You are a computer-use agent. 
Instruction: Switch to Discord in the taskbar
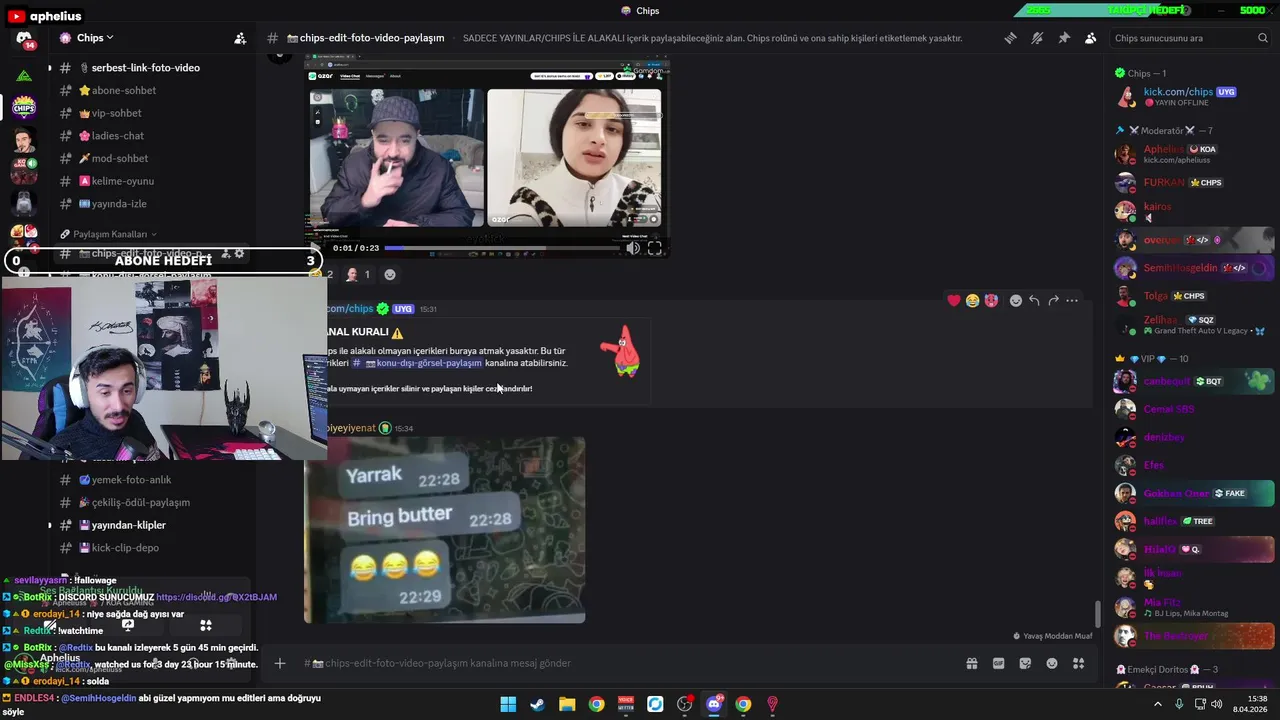[x=714, y=704]
